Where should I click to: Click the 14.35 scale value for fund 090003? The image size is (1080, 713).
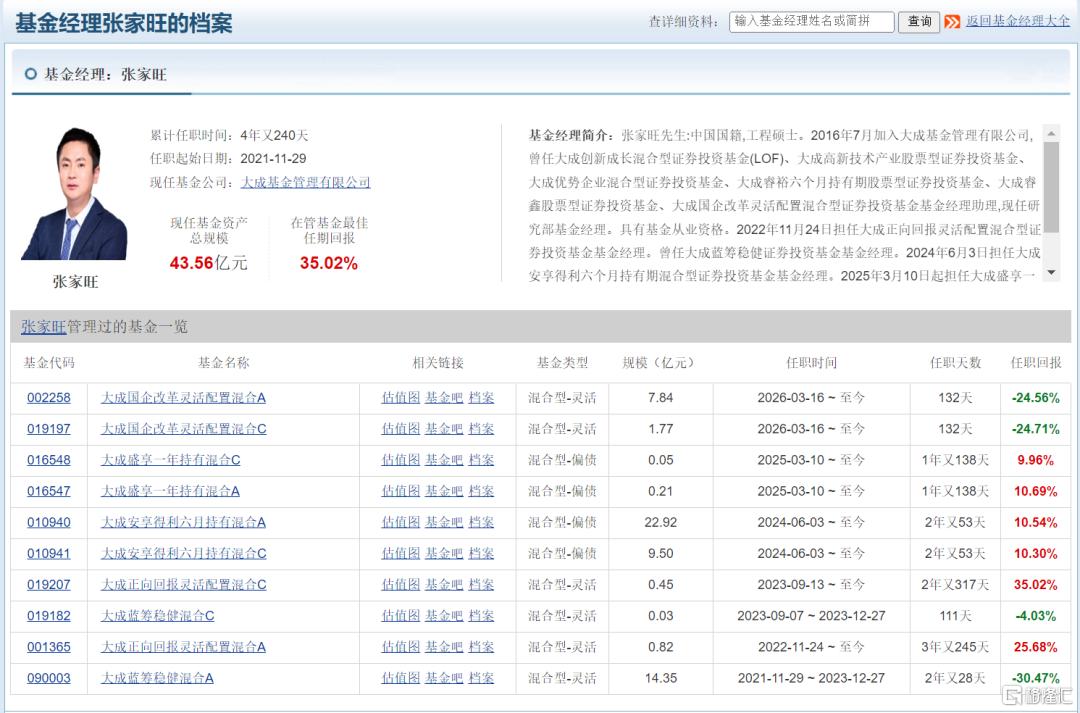click(661, 679)
